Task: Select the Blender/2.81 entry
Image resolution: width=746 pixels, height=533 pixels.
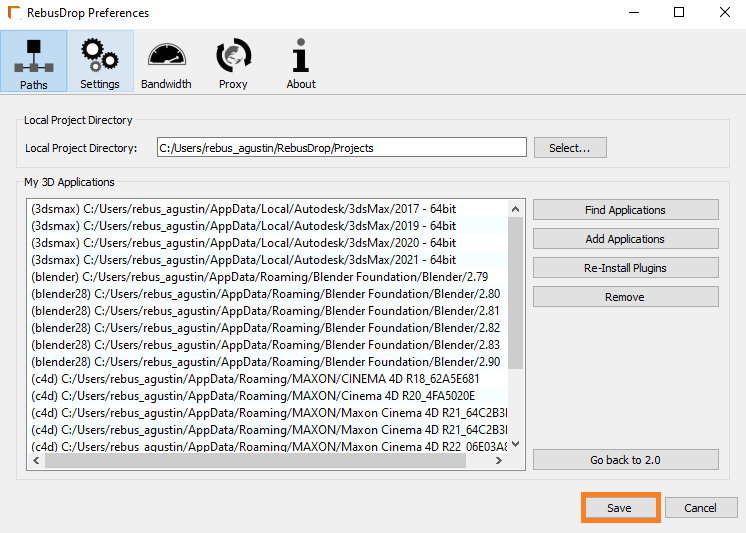Action: pyautogui.click(x=267, y=311)
